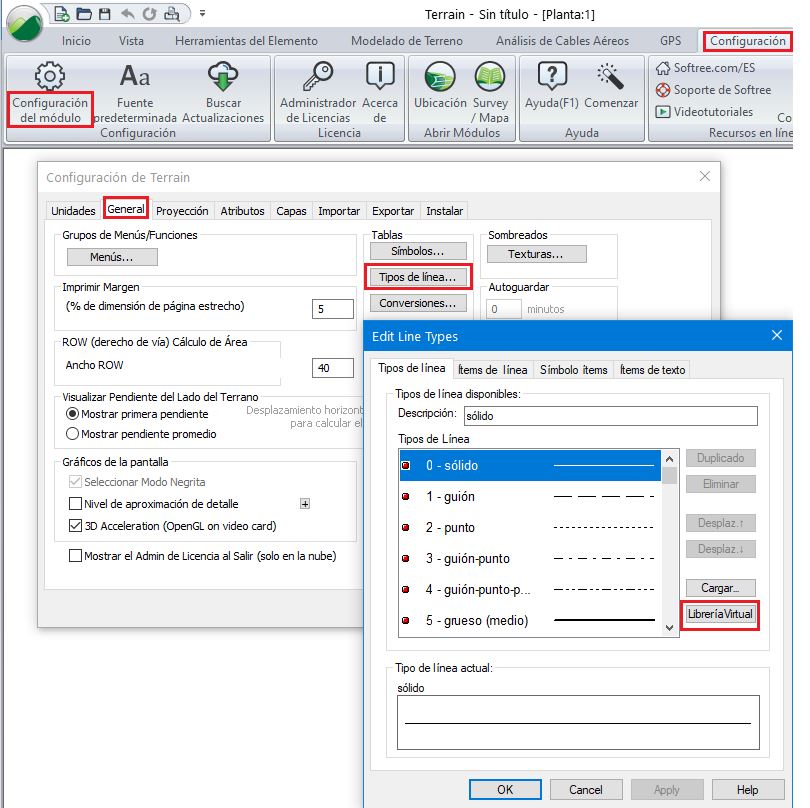Toggle Mostrar el Admin de Licencia checkbox

click(75, 555)
